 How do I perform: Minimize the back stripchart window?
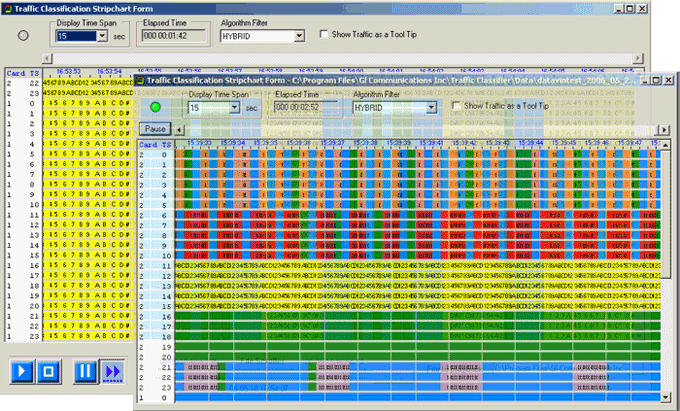pos(620,8)
